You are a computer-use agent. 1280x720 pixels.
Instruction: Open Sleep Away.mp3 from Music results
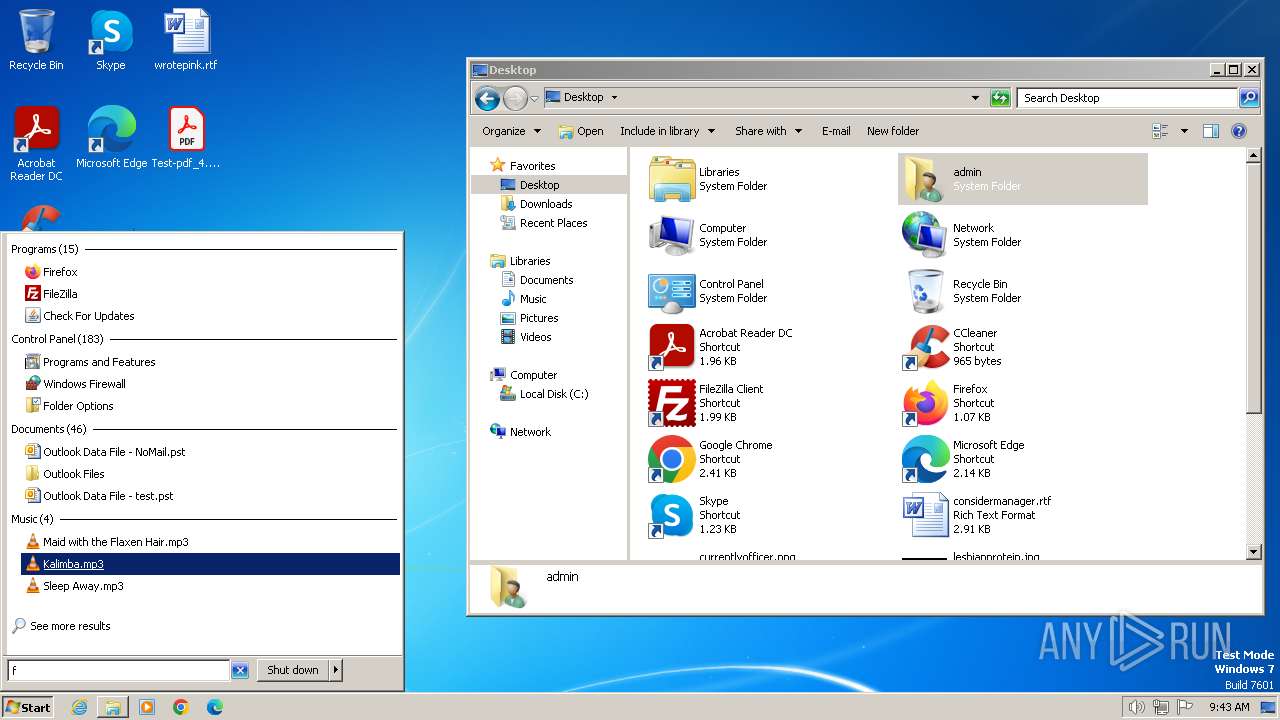(x=210, y=586)
